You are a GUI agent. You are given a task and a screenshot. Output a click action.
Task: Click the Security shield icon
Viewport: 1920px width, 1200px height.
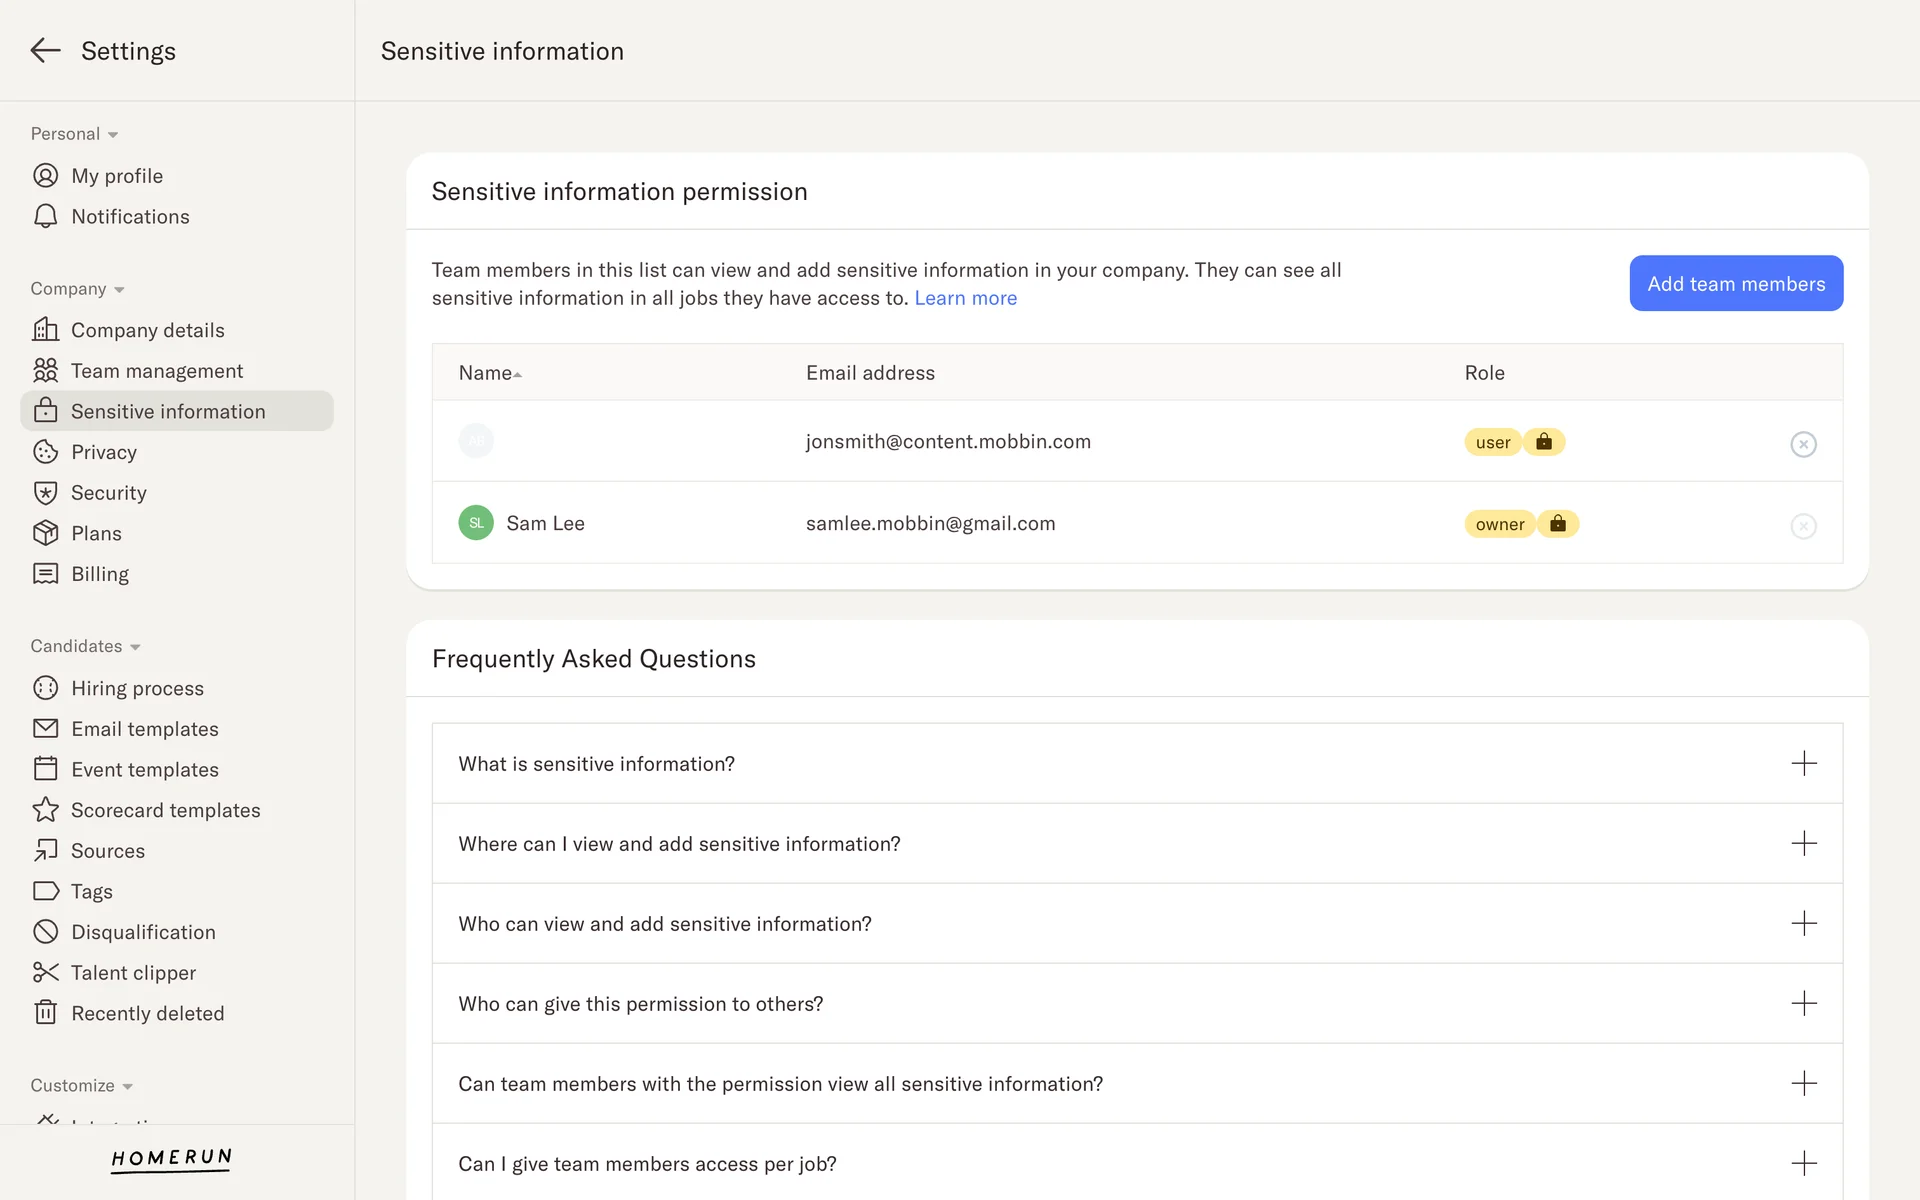45,493
